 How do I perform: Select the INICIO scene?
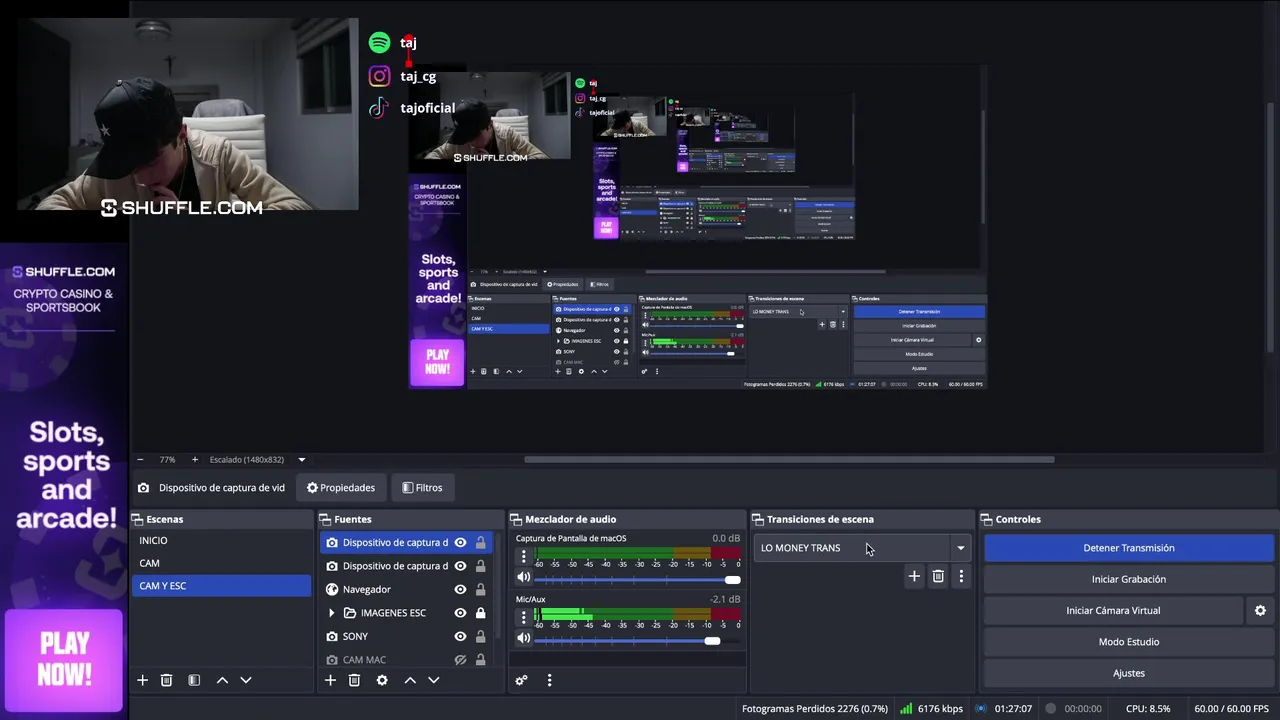[x=222, y=540]
